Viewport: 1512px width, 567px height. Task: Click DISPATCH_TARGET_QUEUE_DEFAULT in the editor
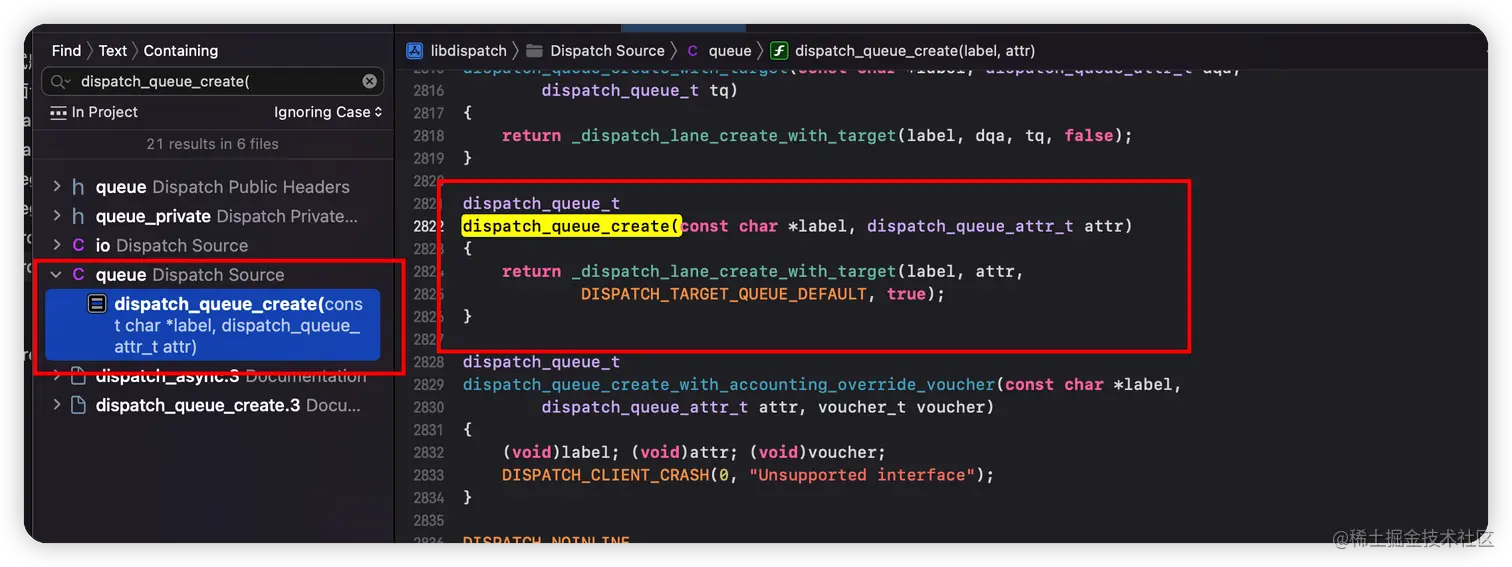(724, 294)
